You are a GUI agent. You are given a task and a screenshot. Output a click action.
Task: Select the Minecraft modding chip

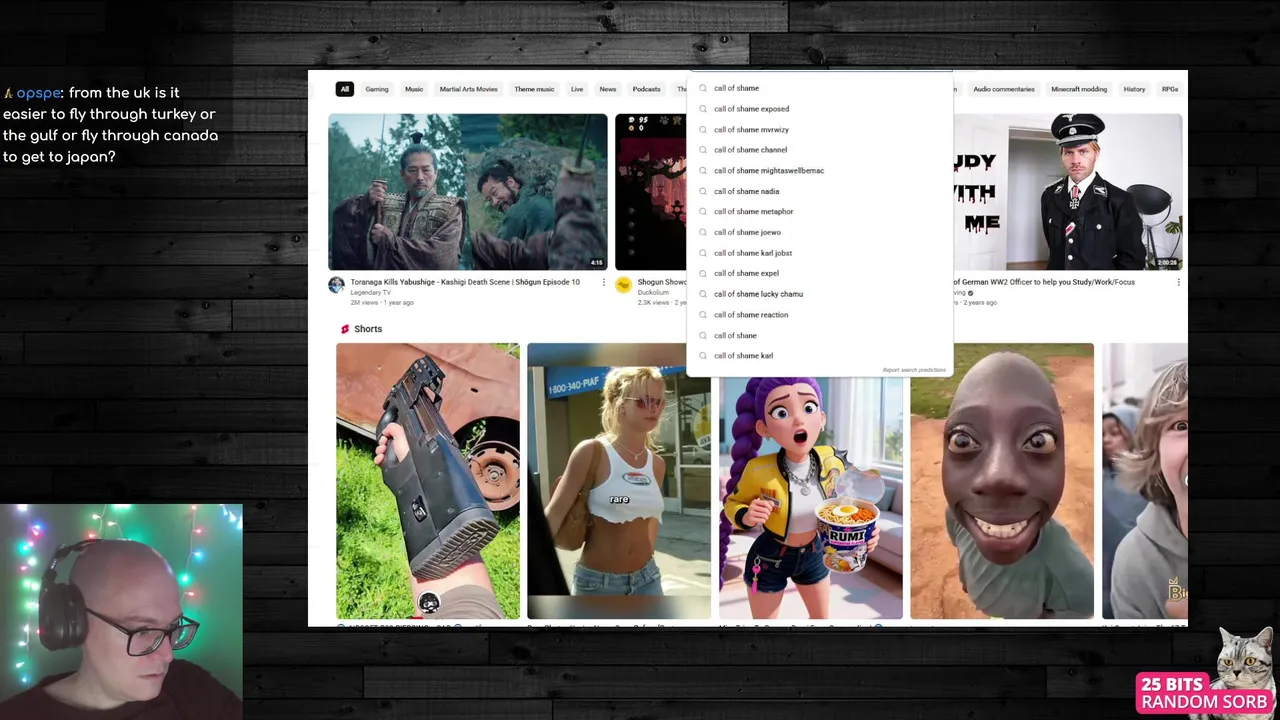click(1079, 89)
